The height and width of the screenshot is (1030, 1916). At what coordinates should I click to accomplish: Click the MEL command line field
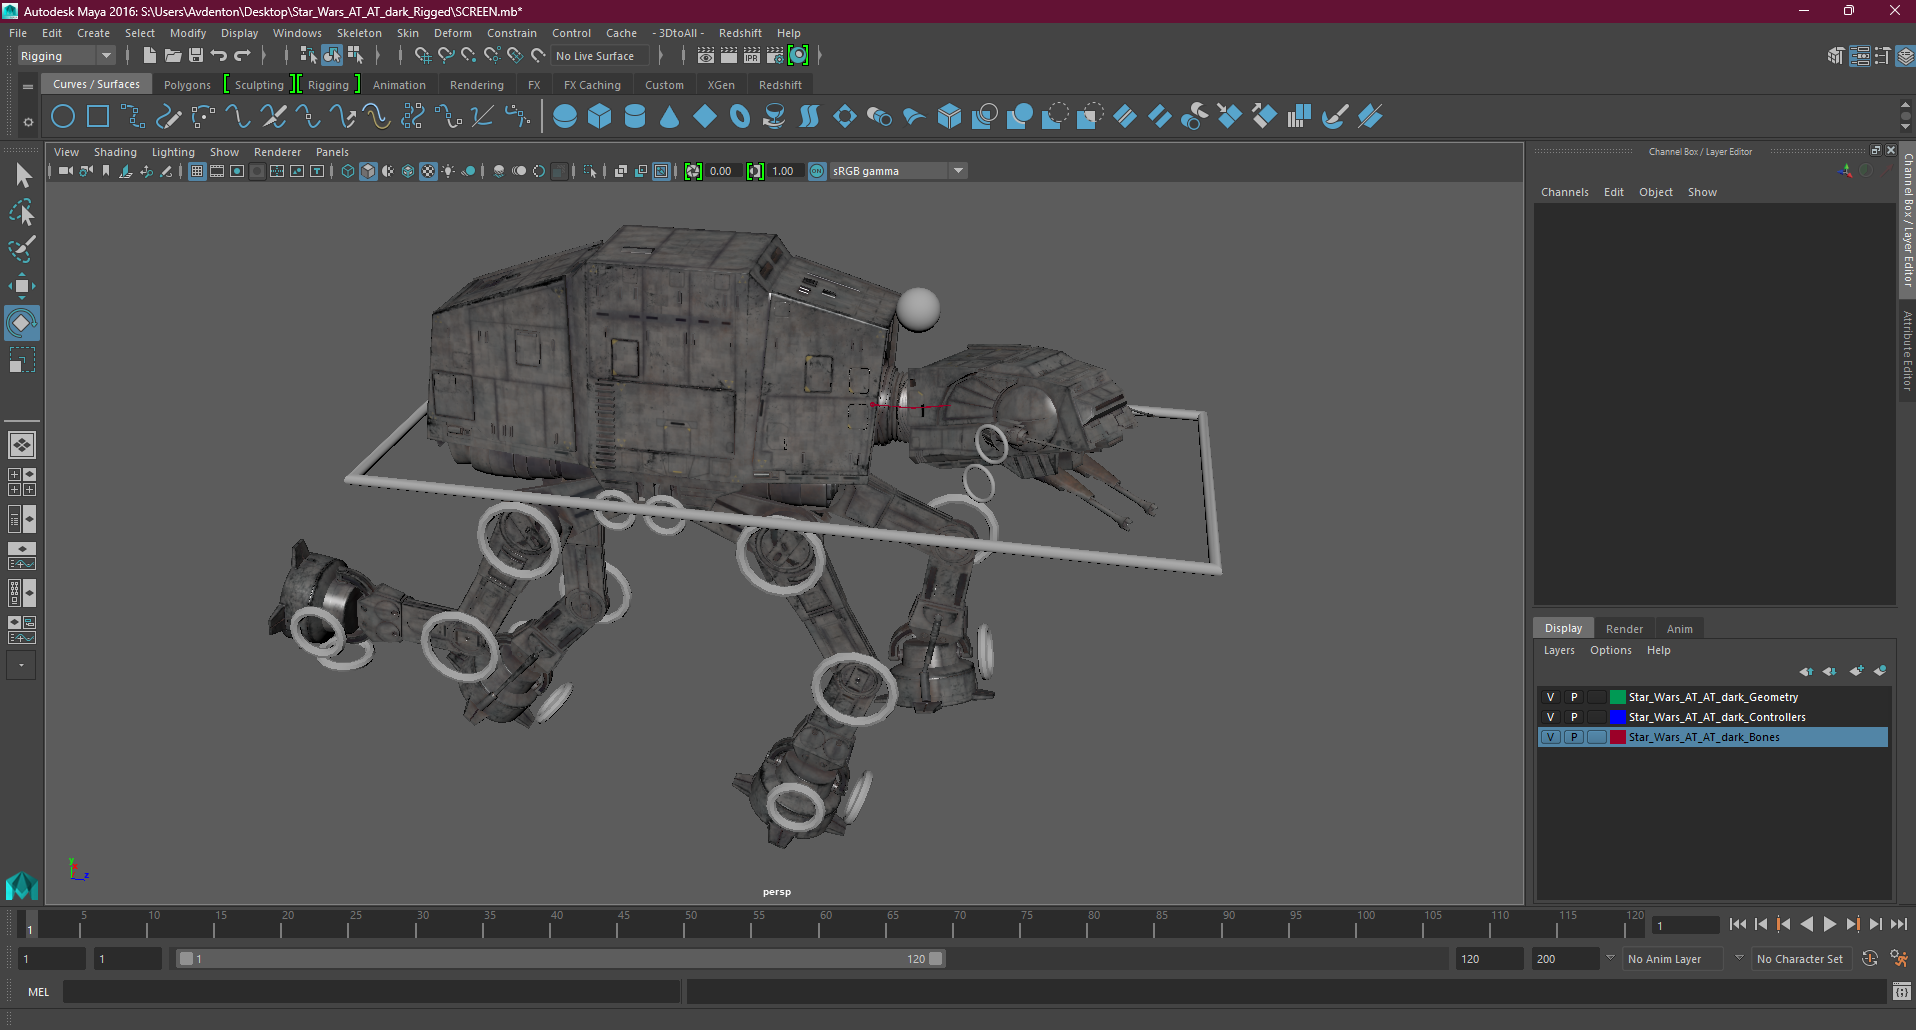(372, 992)
